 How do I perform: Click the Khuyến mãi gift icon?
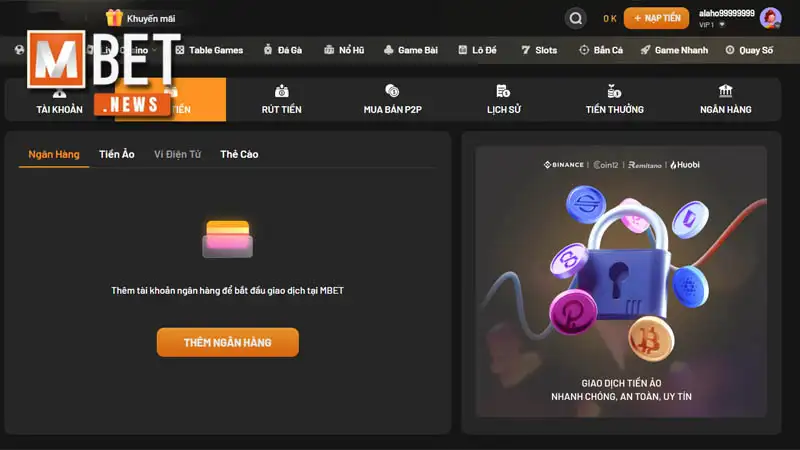coord(114,18)
